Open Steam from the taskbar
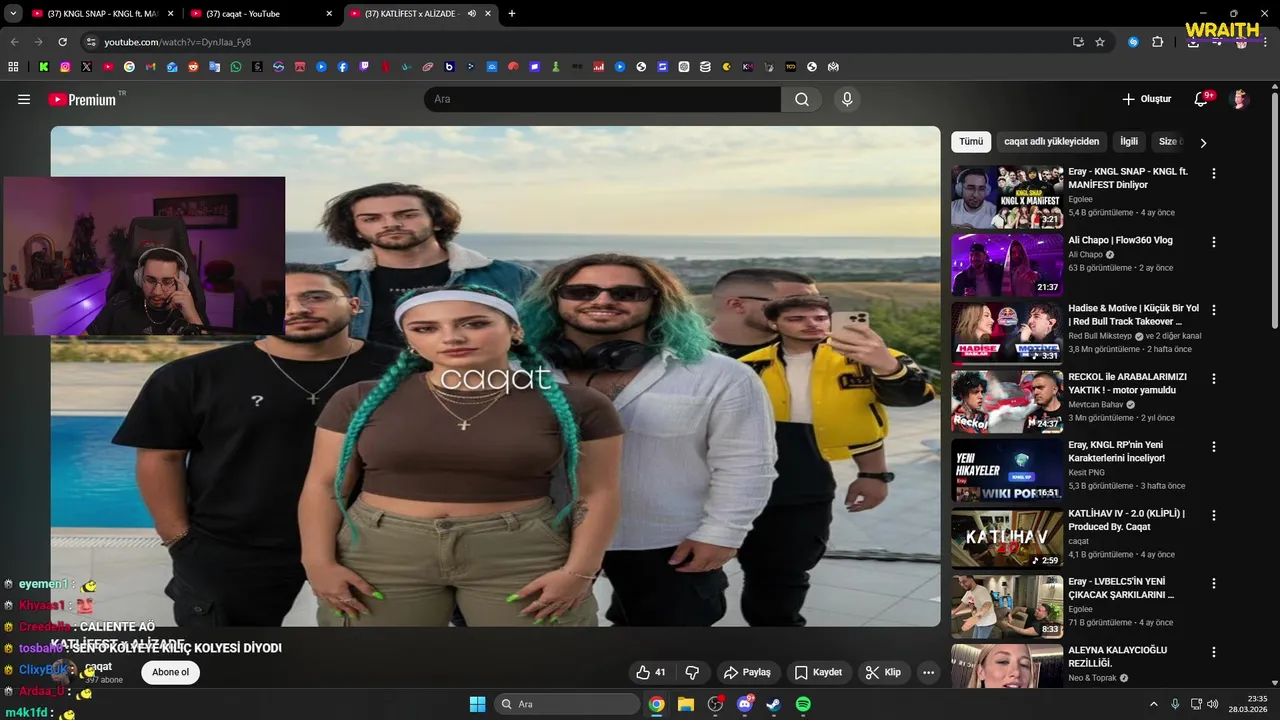This screenshot has width=1280, height=720. (774, 704)
